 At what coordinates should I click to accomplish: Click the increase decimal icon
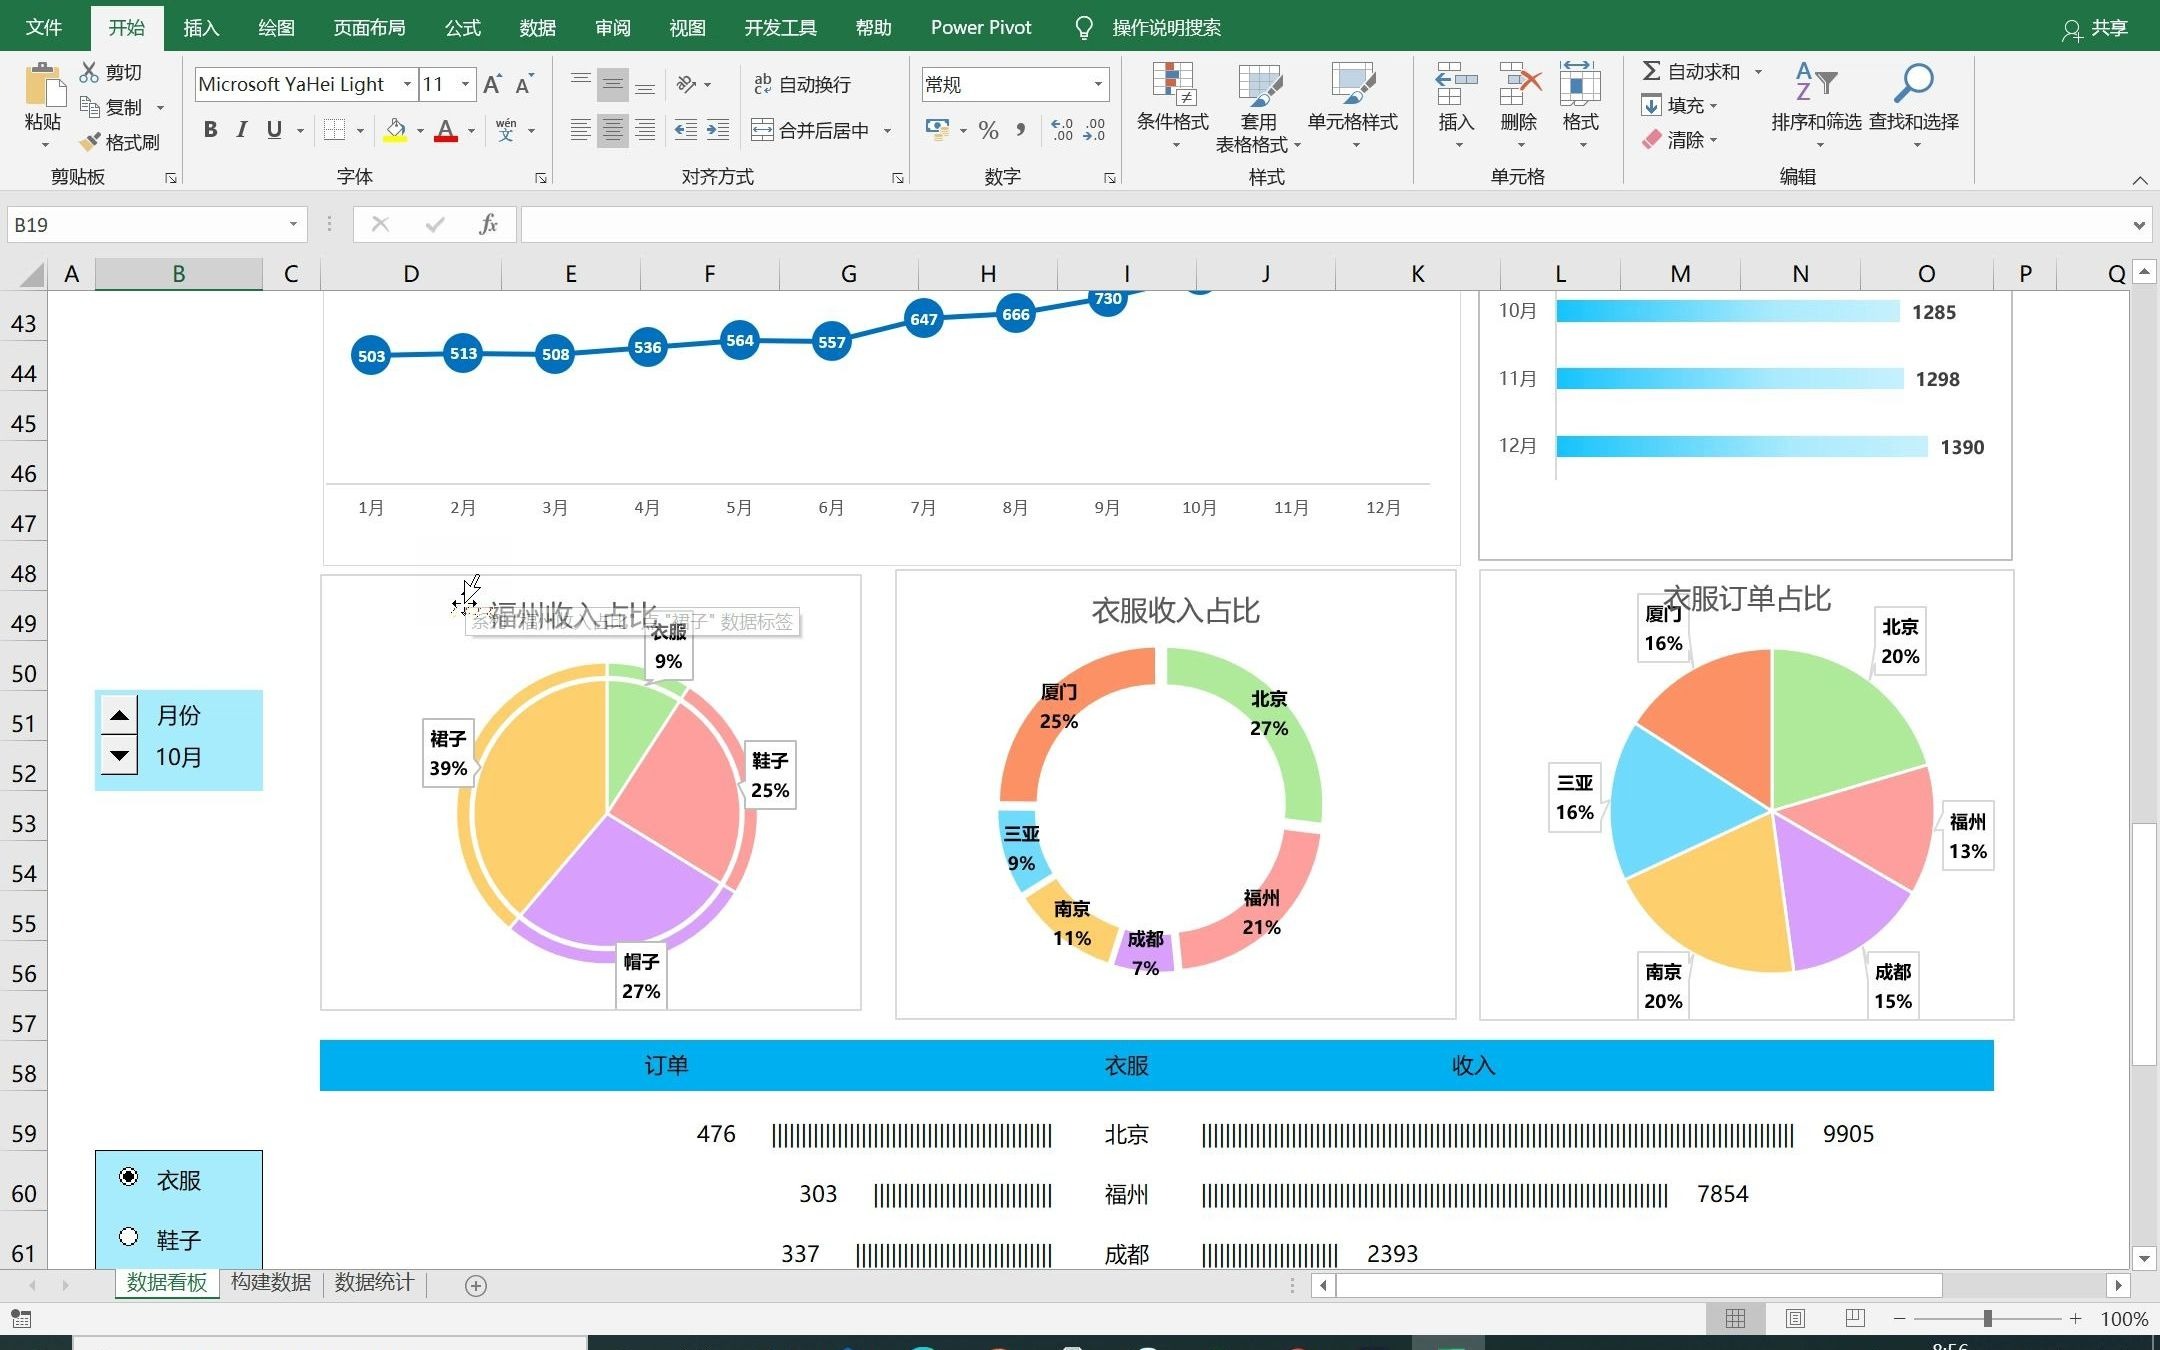(x=1062, y=130)
